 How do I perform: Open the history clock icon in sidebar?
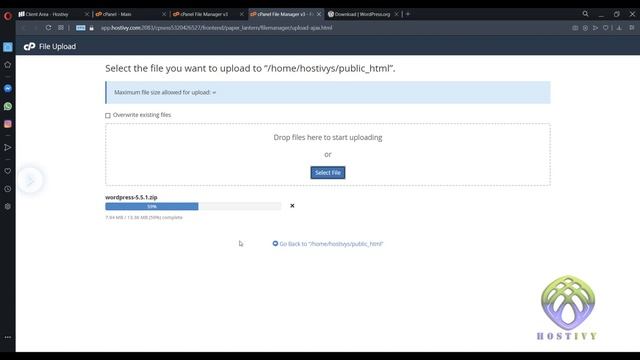(8, 189)
